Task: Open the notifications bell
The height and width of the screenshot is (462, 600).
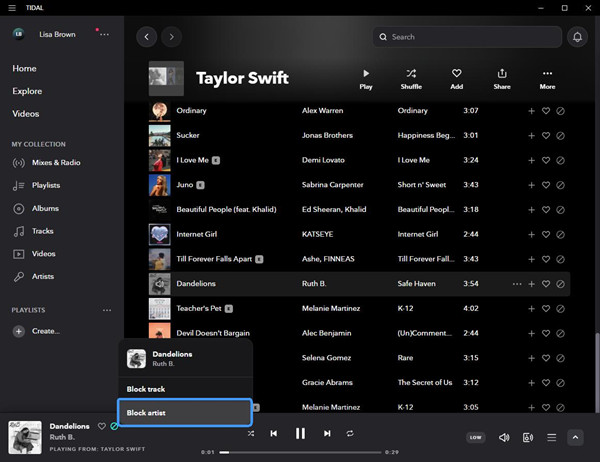Action: coord(577,37)
